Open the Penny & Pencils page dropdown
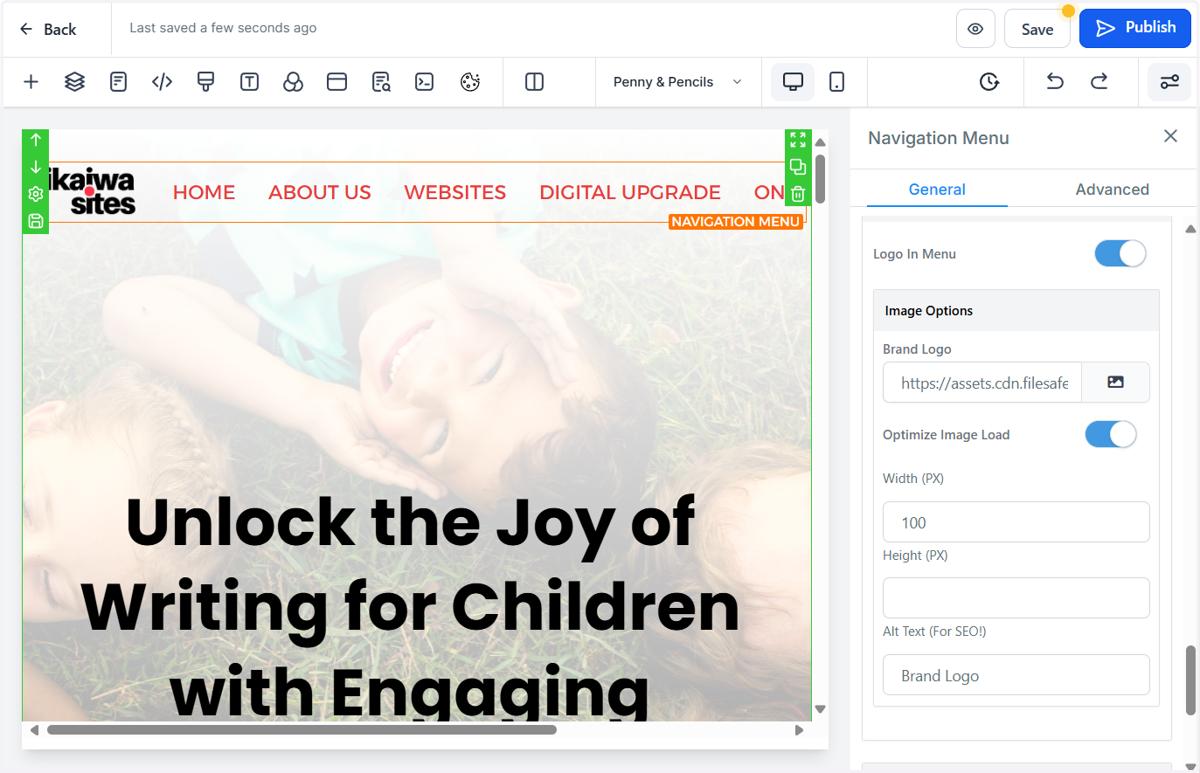 pyautogui.click(x=677, y=82)
